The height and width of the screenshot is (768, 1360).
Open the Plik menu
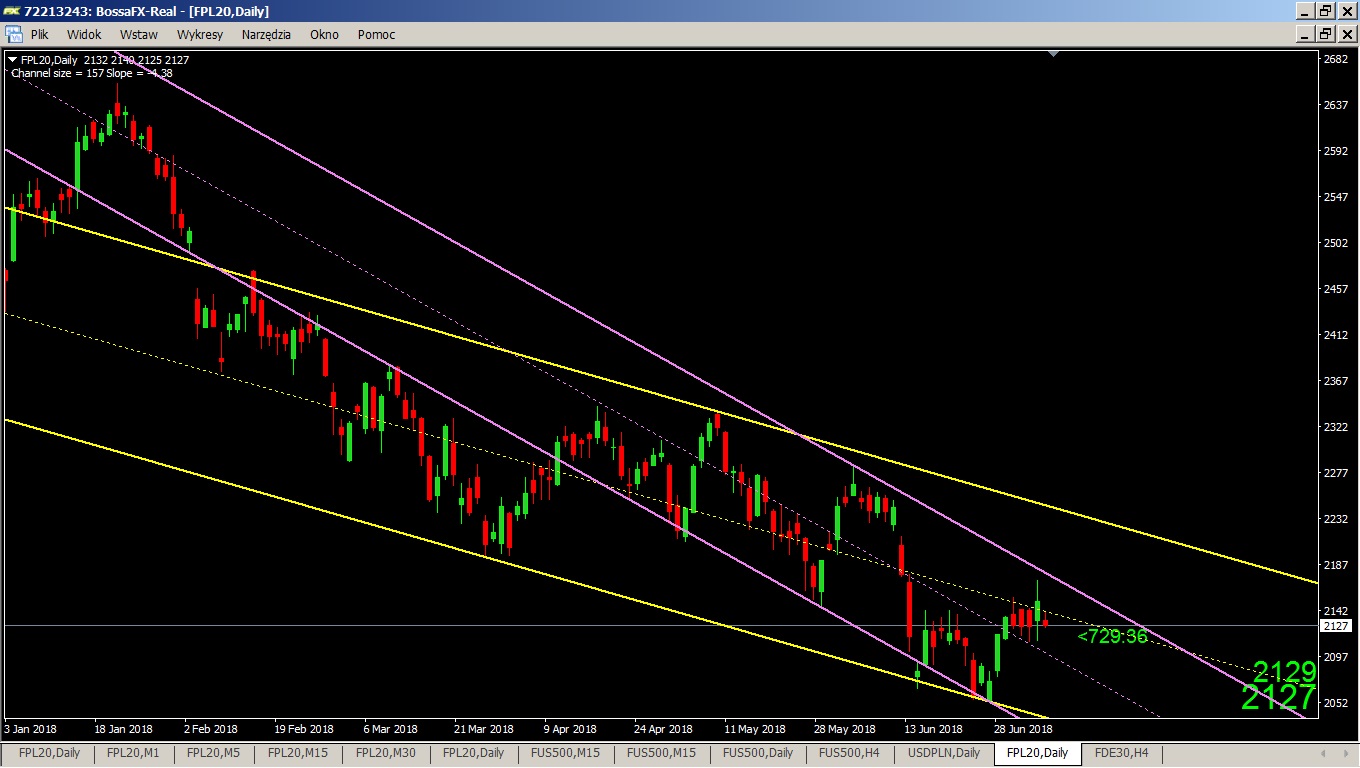coord(40,34)
